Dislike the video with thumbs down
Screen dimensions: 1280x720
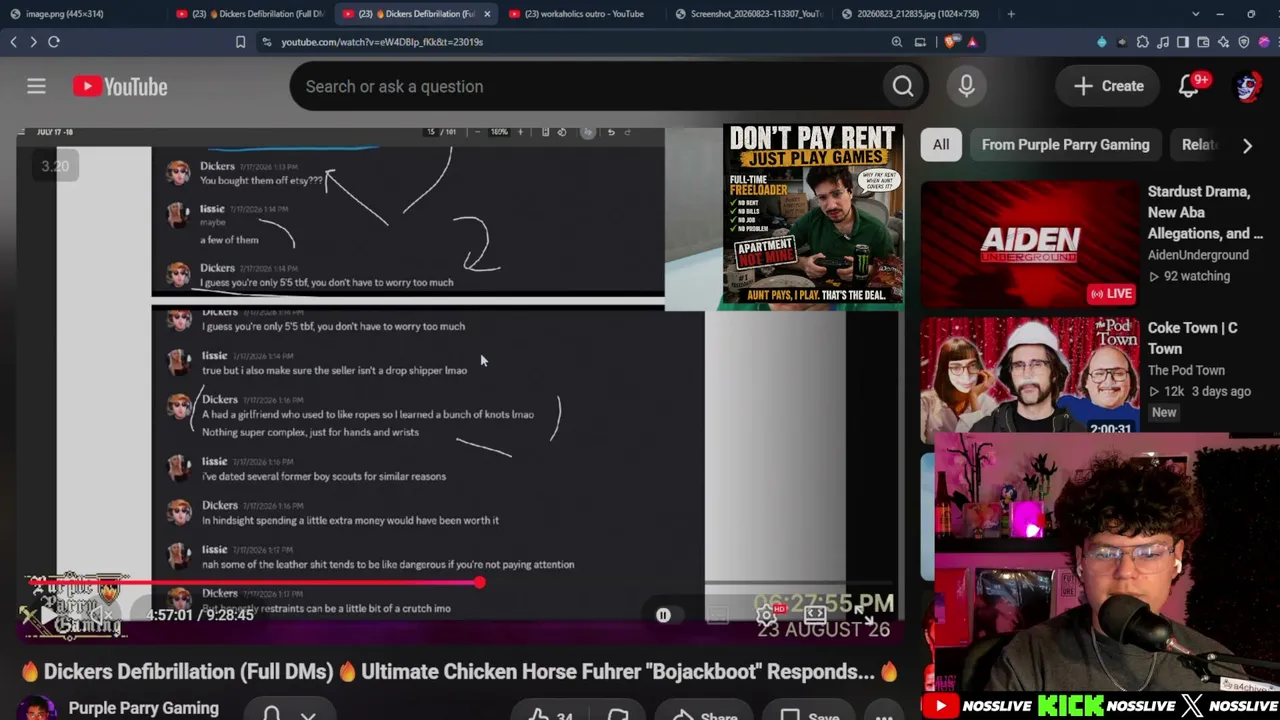[x=618, y=714]
